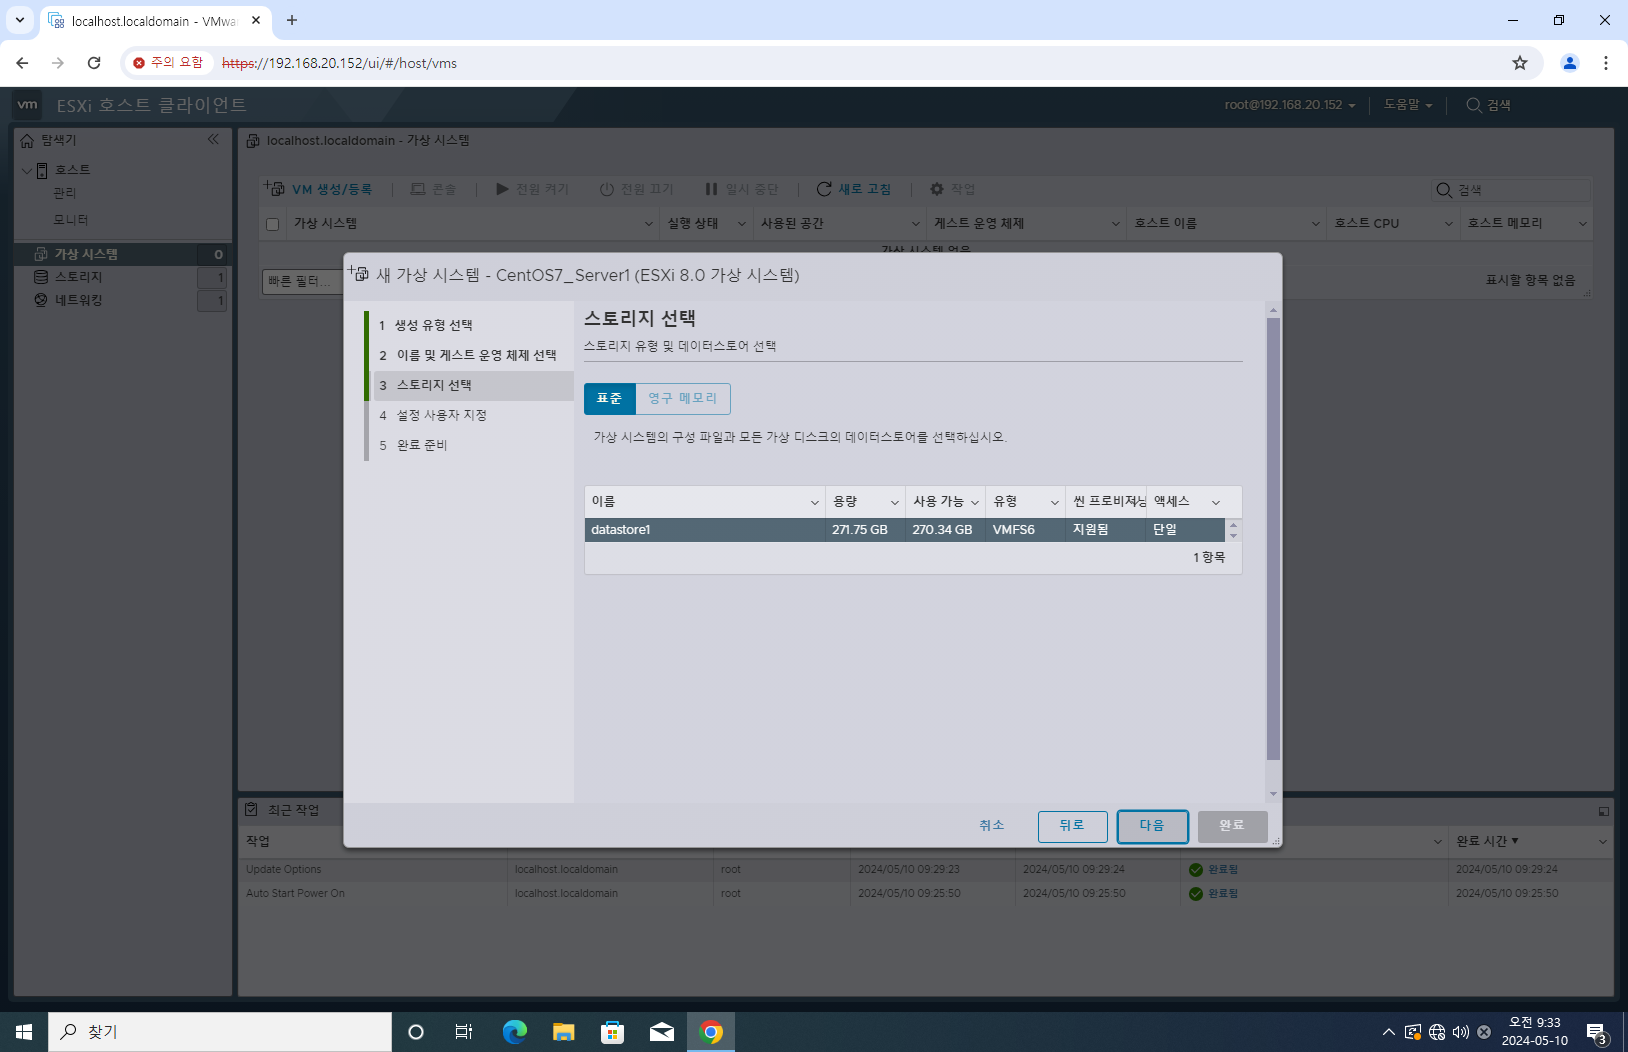Click the 전원 끄기 power-off icon
Viewport: 1628px width, 1052px height.
pos(607,189)
